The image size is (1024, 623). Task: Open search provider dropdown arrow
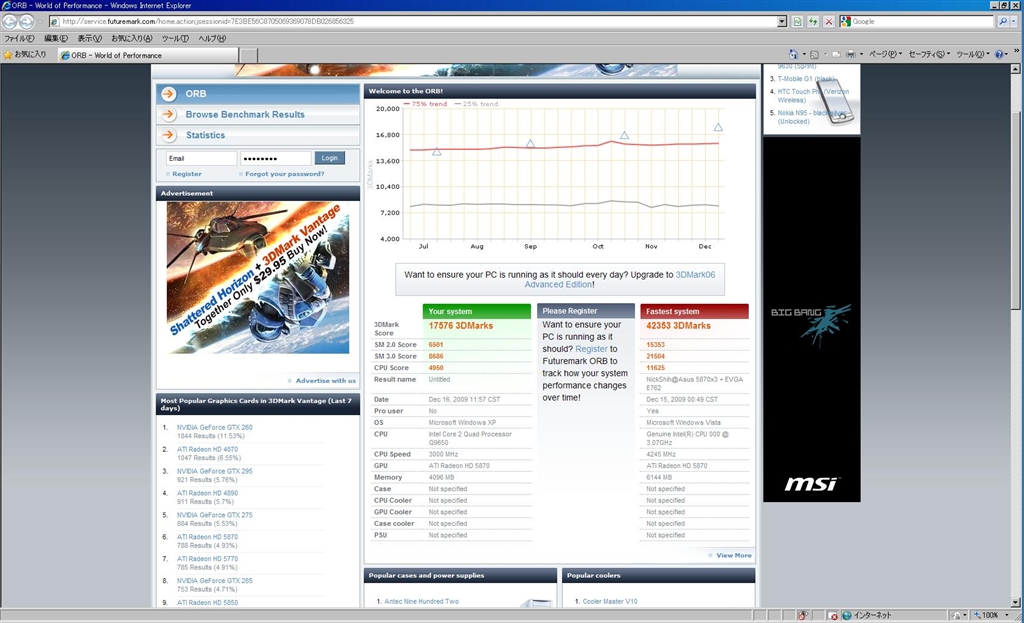(x=1014, y=22)
